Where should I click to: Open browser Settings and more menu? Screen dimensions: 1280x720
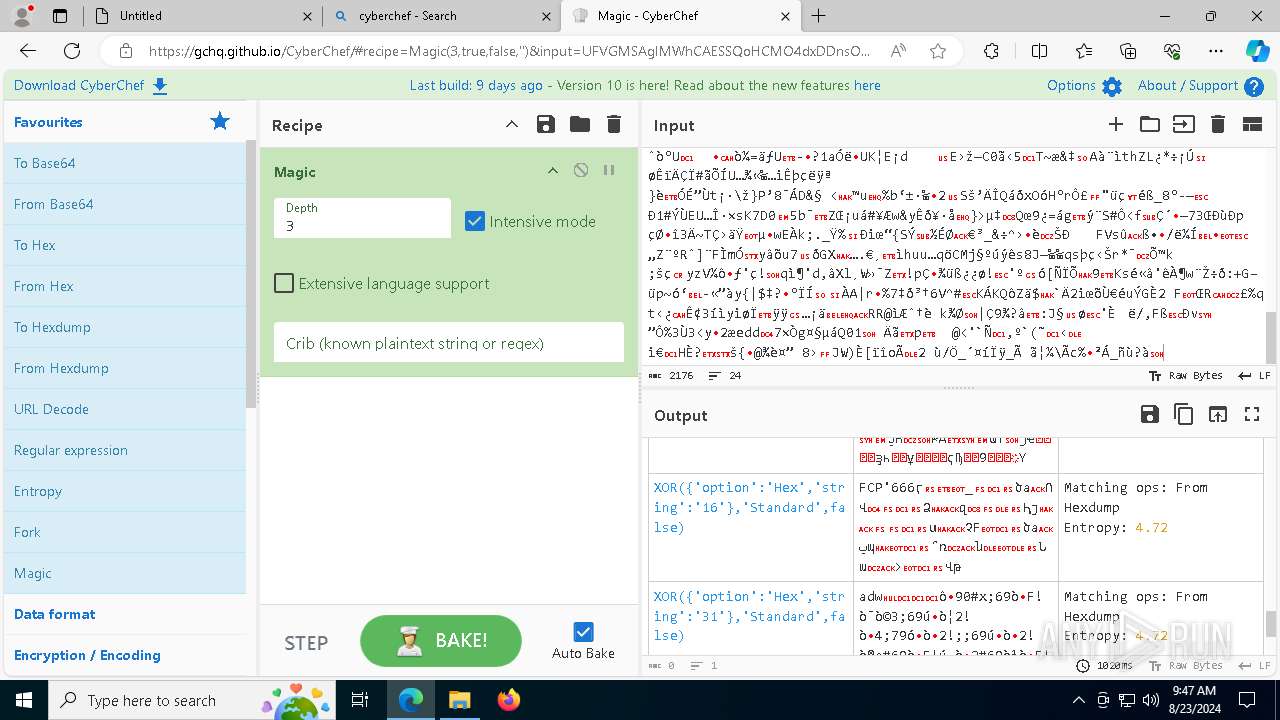pyautogui.click(x=1215, y=51)
